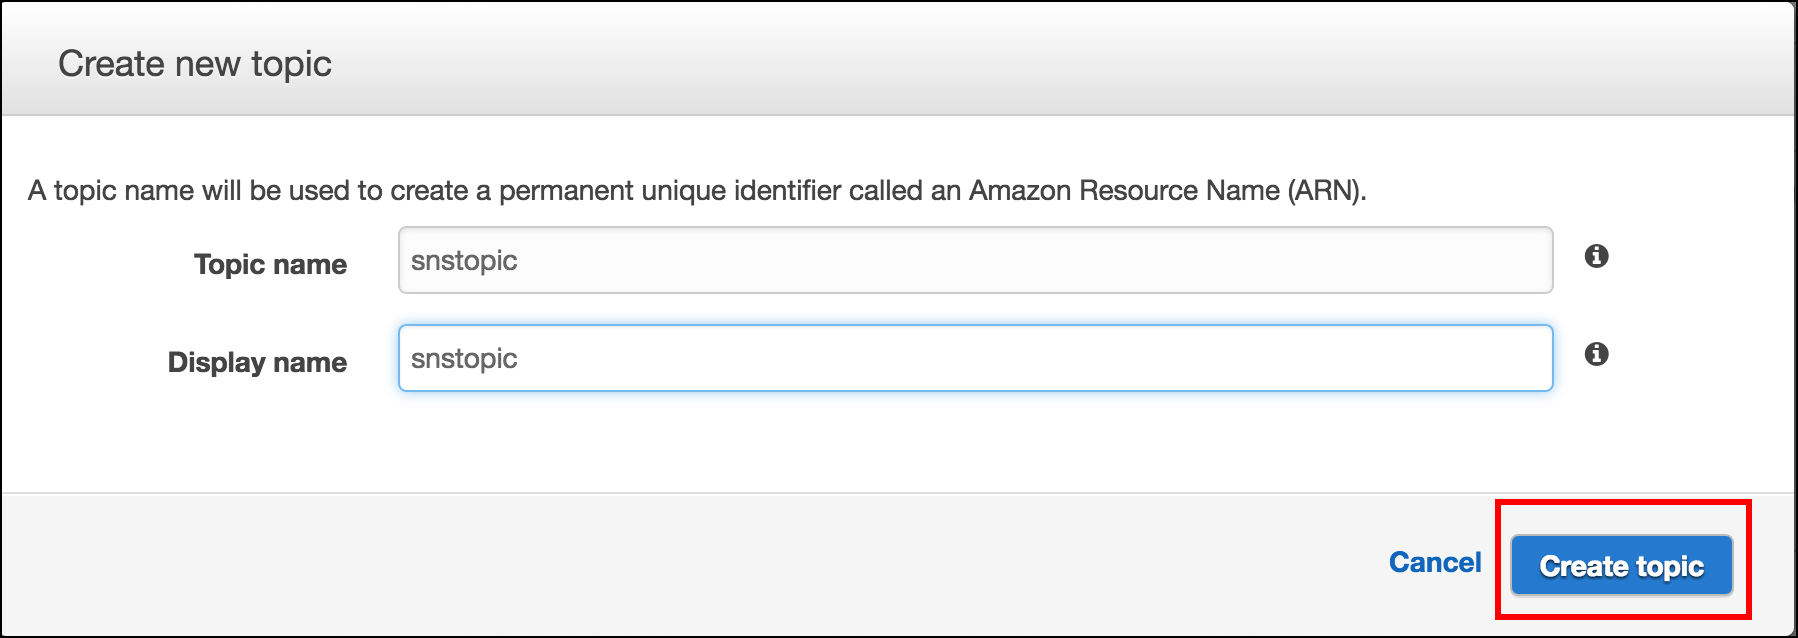Place cursor in the Display name textbox
Screen dimensions: 1798x638
tap(975, 358)
